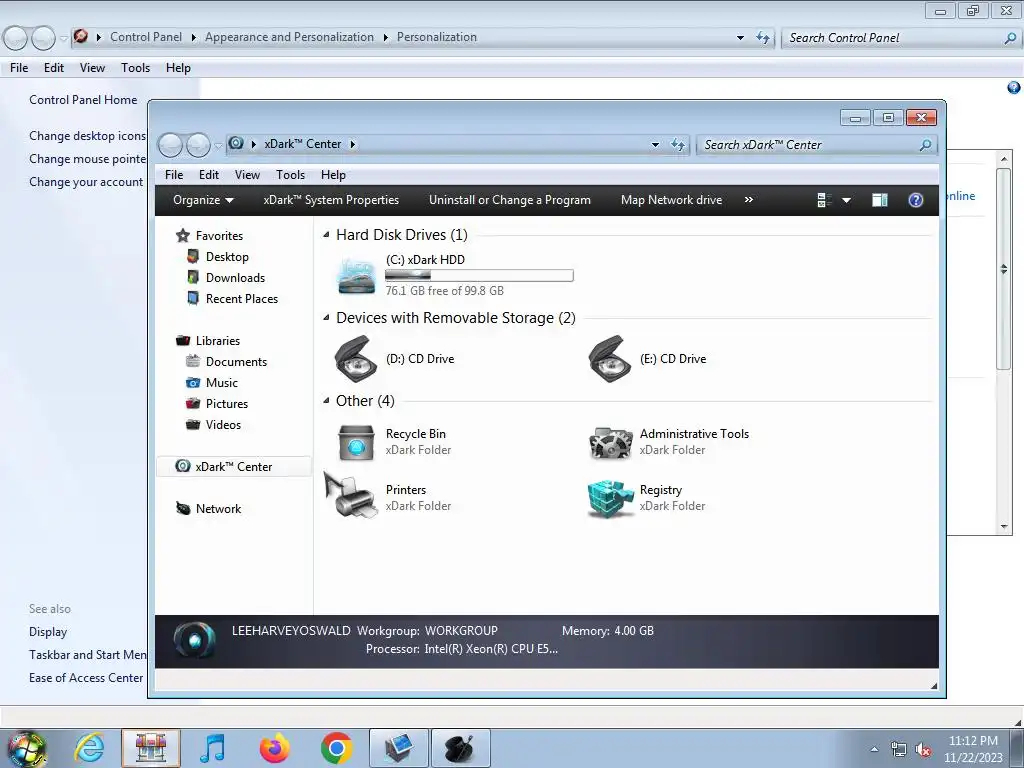The width and height of the screenshot is (1024, 768).
Task: Show more toolbar commands chevron
Action: tap(748, 200)
